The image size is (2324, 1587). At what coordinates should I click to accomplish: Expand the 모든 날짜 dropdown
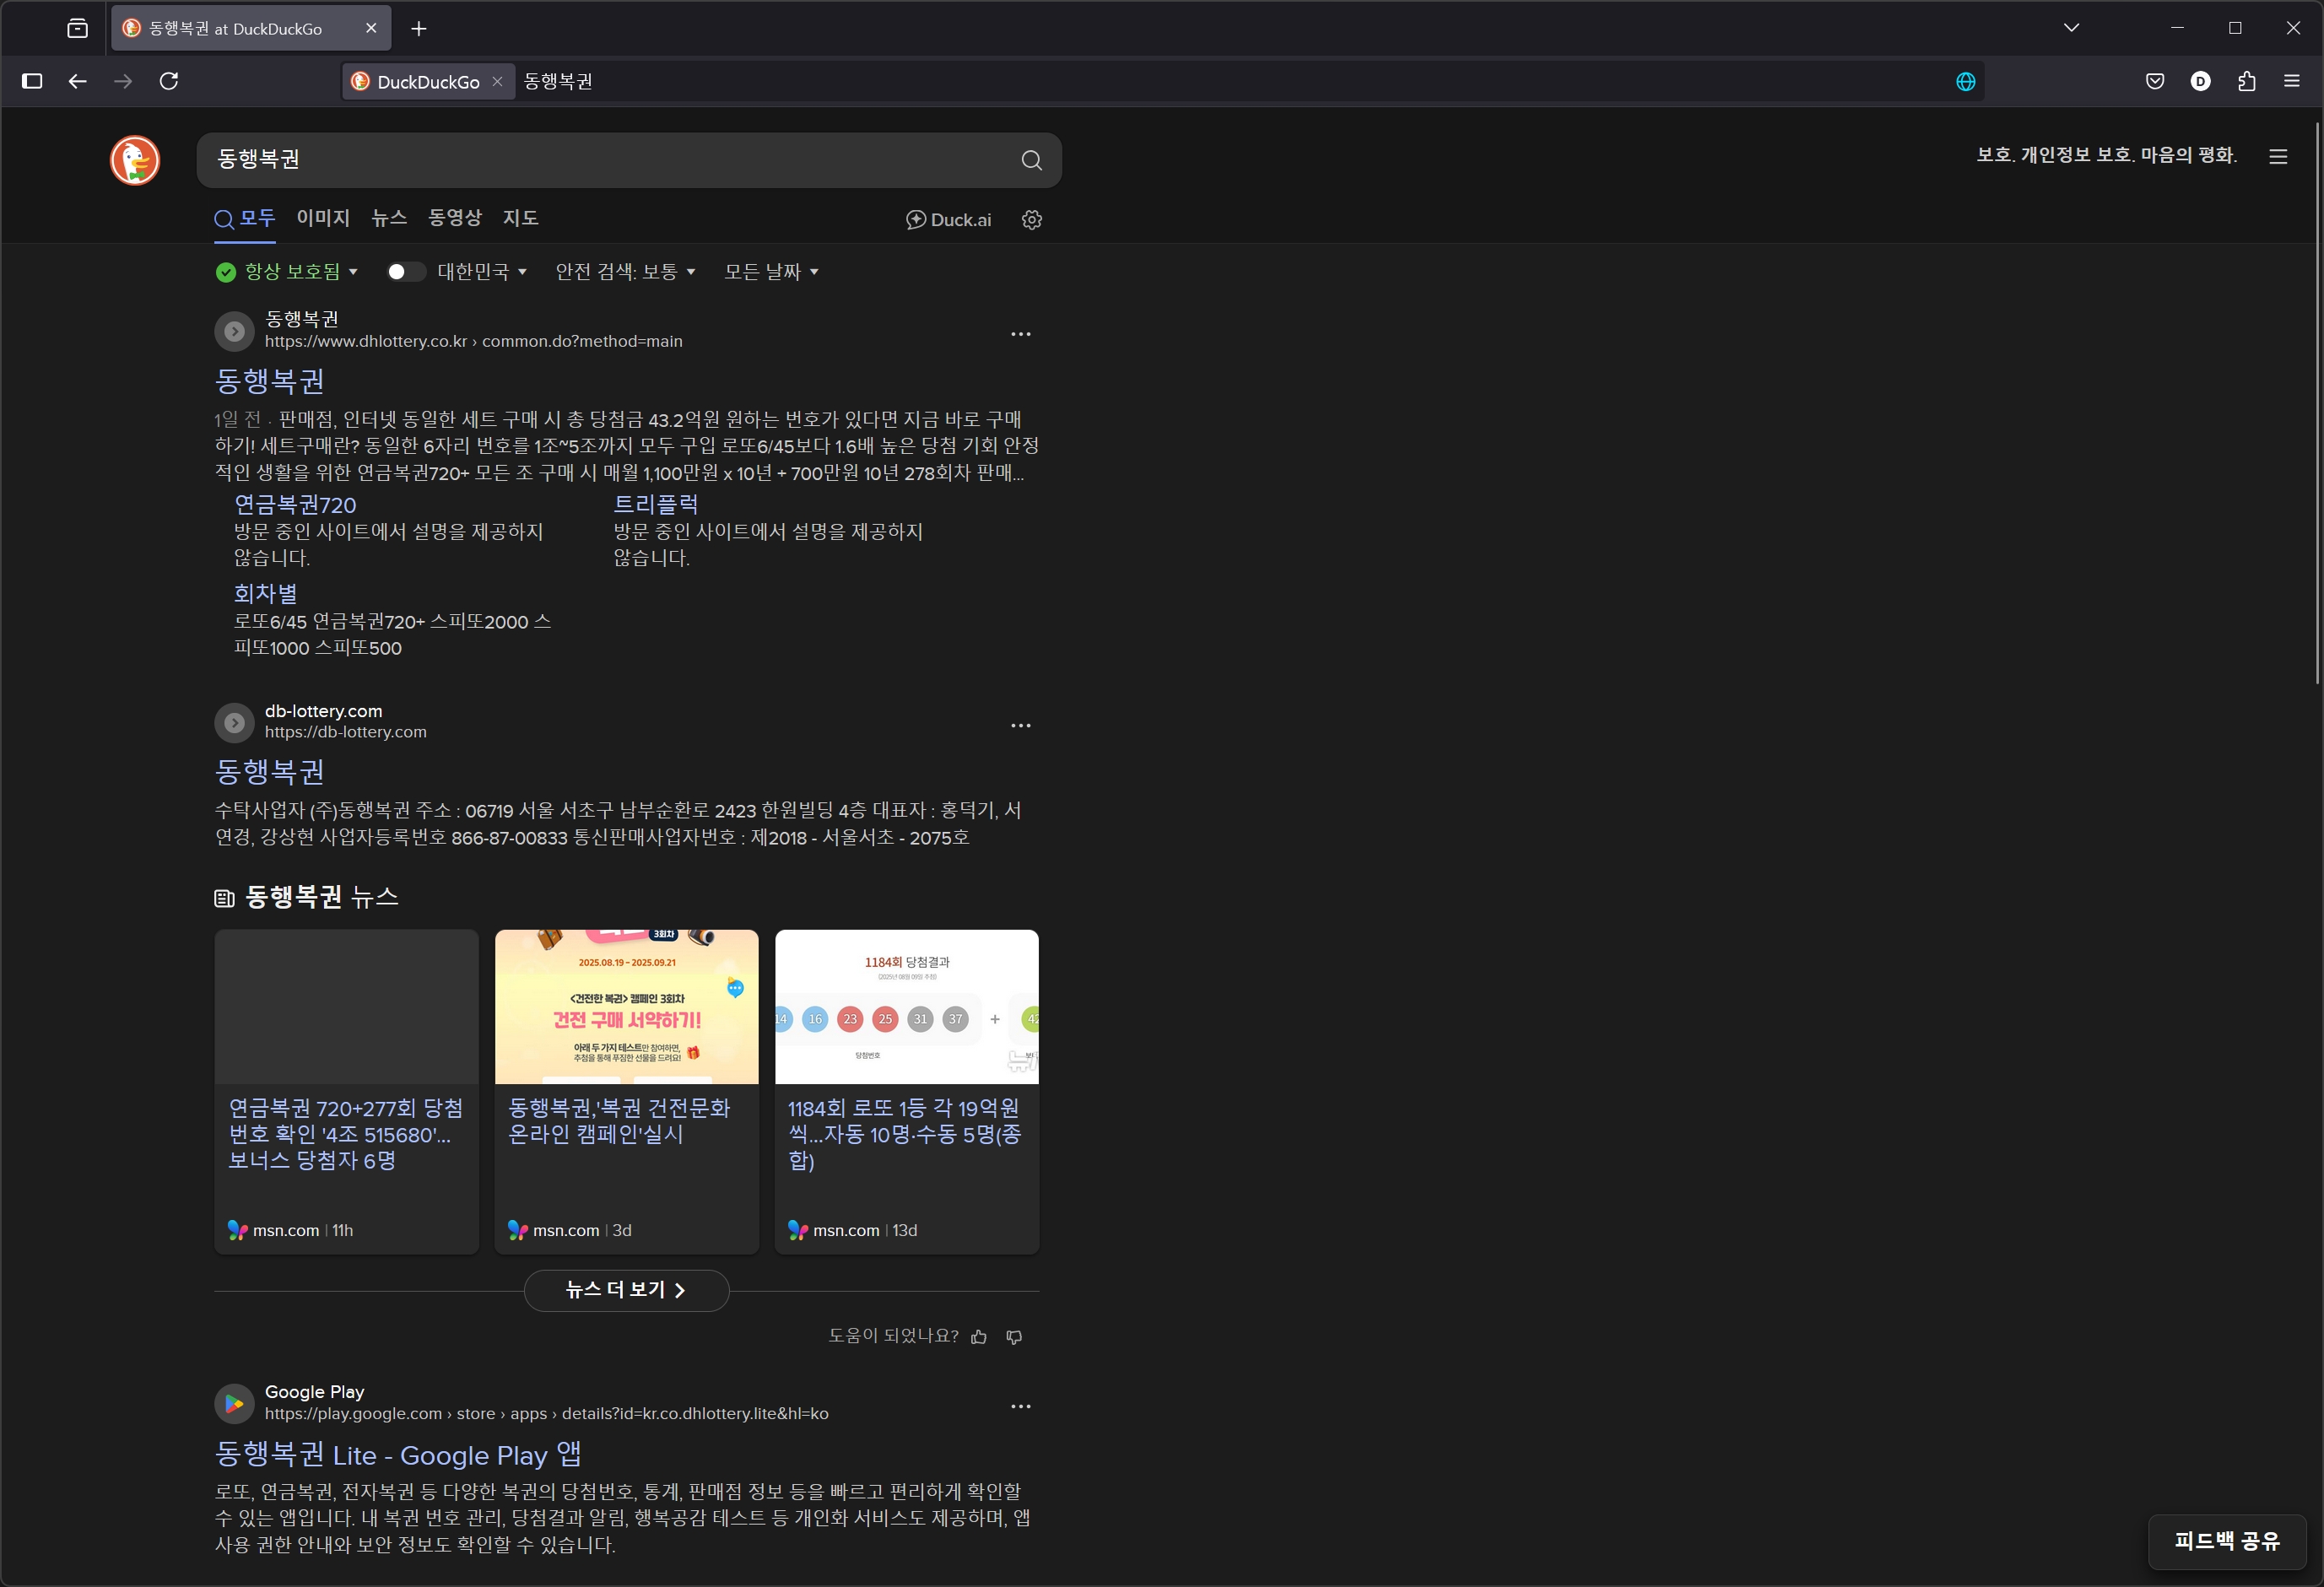771,272
